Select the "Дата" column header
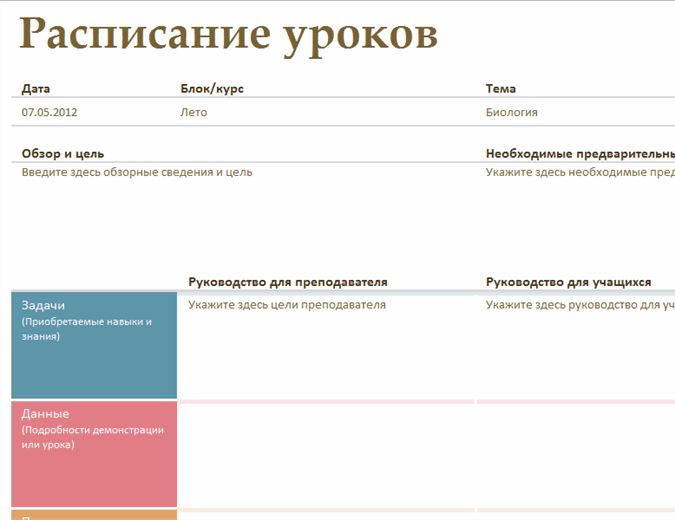This screenshot has height=520, width=675. pos(35,89)
